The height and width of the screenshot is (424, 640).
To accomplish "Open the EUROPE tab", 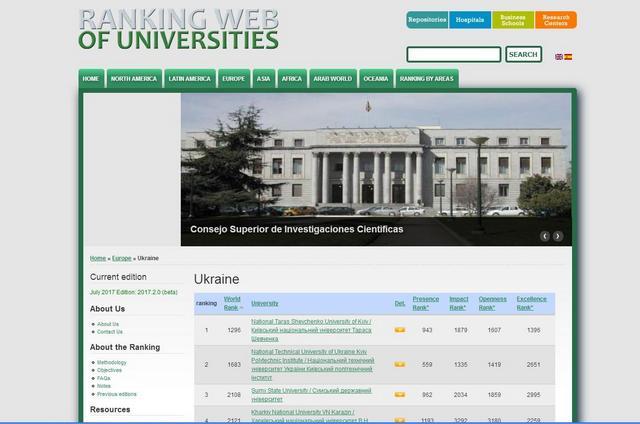I will pos(234,78).
